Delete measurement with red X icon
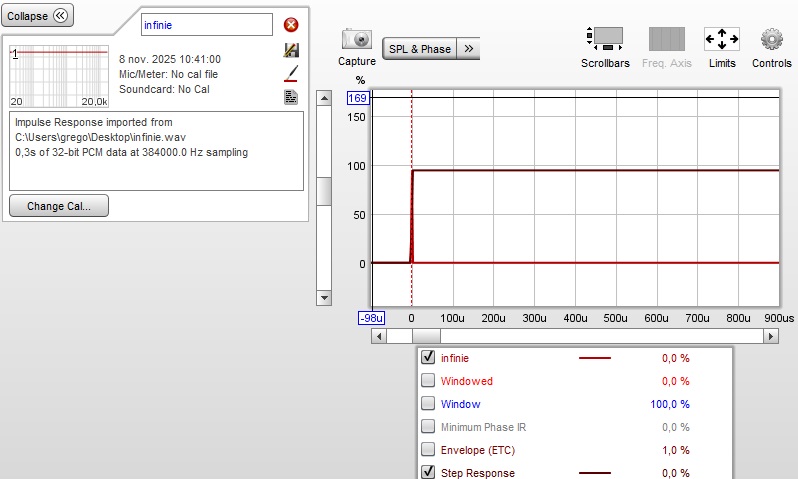The height and width of the screenshot is (479, 798). (291, 24)
